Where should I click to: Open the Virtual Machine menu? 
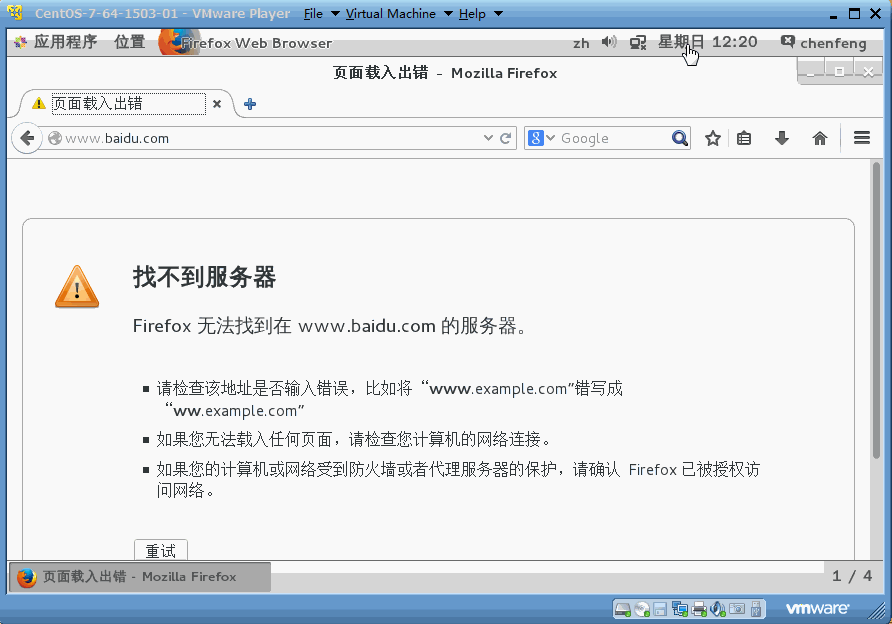coord(399,14)
